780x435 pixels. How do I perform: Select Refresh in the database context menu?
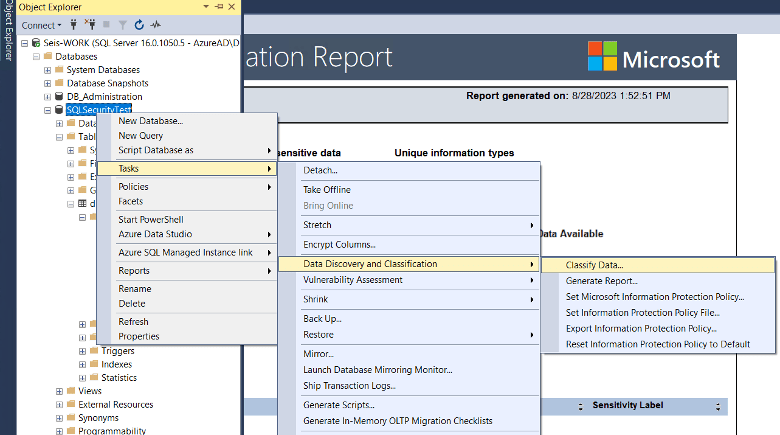[187, 322]
